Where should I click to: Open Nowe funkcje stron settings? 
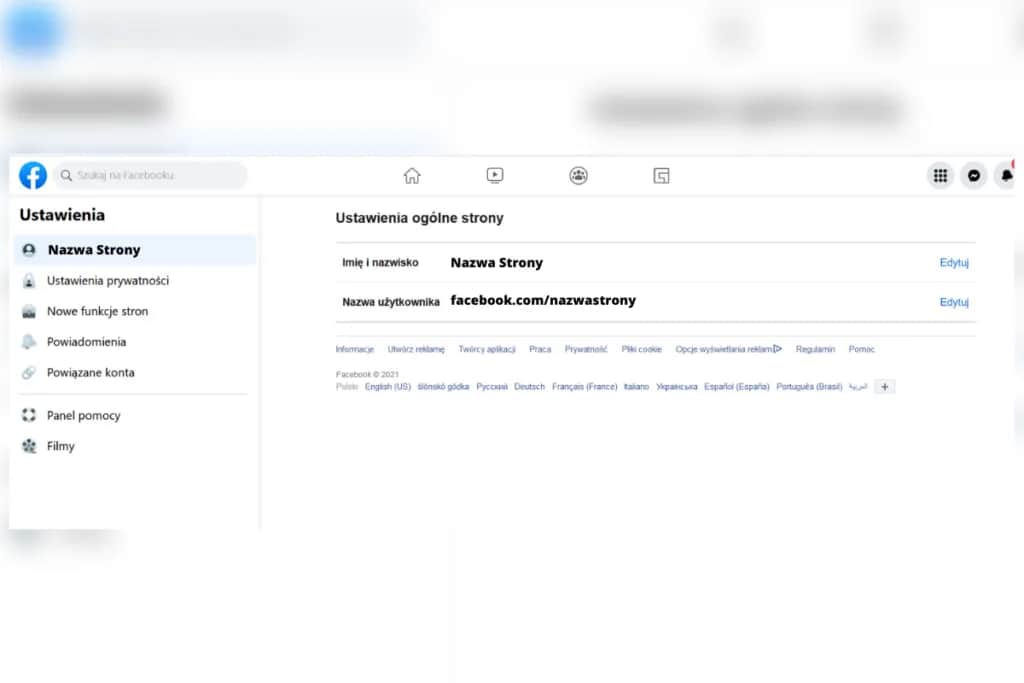pos(99,311)
